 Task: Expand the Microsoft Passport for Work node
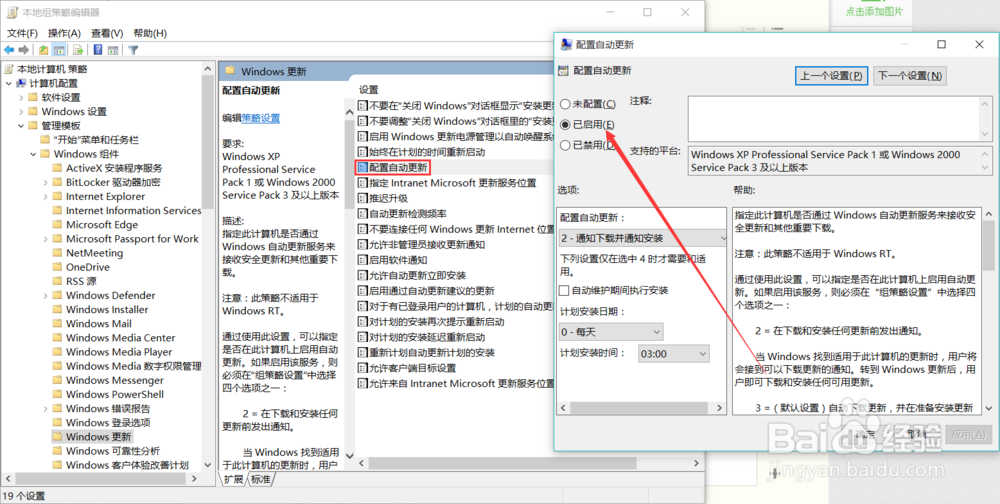point(45,239)
